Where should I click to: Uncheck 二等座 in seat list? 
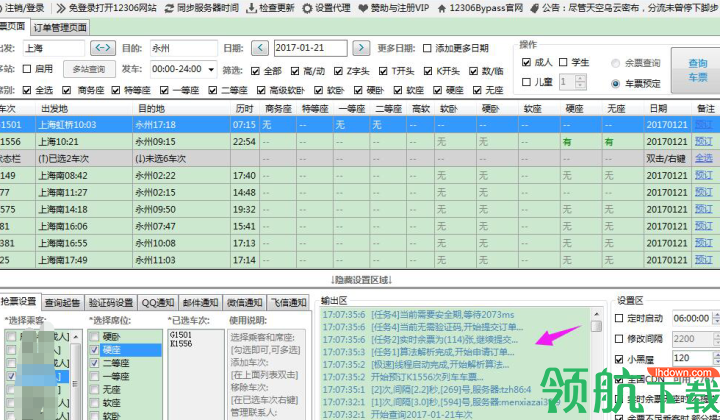click(94, 363)
